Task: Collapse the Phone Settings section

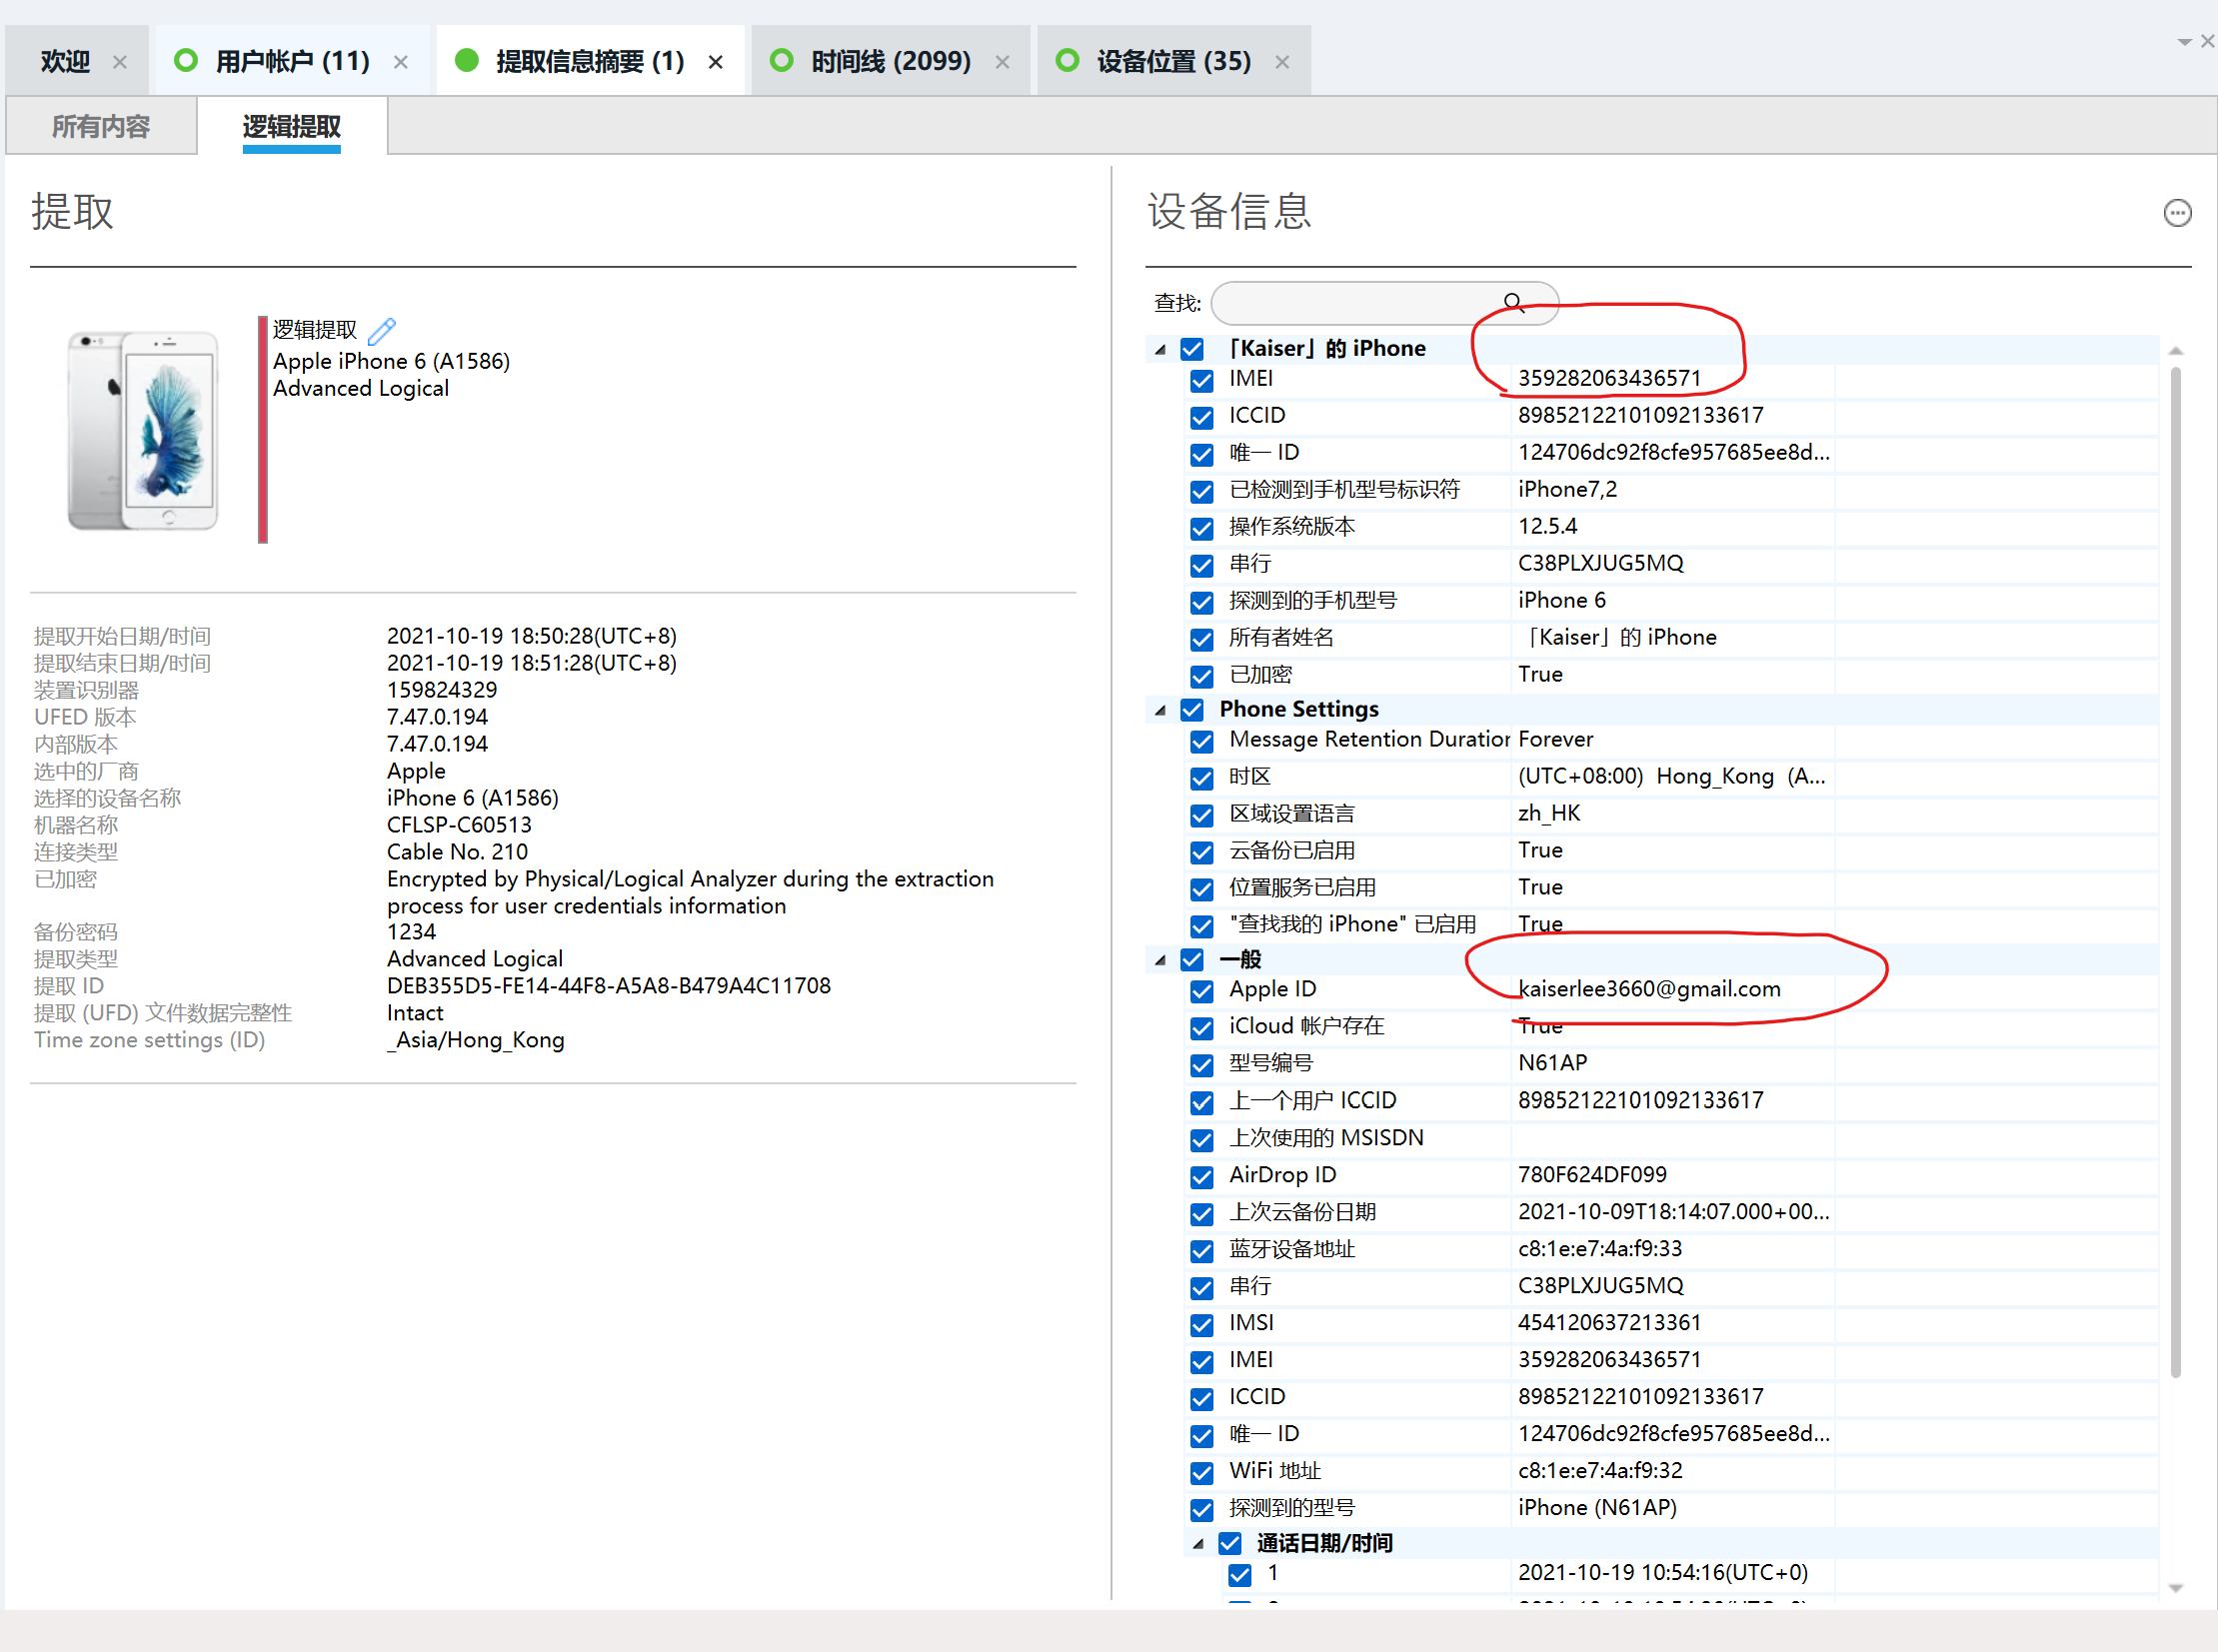Action: coord(1160,710)
